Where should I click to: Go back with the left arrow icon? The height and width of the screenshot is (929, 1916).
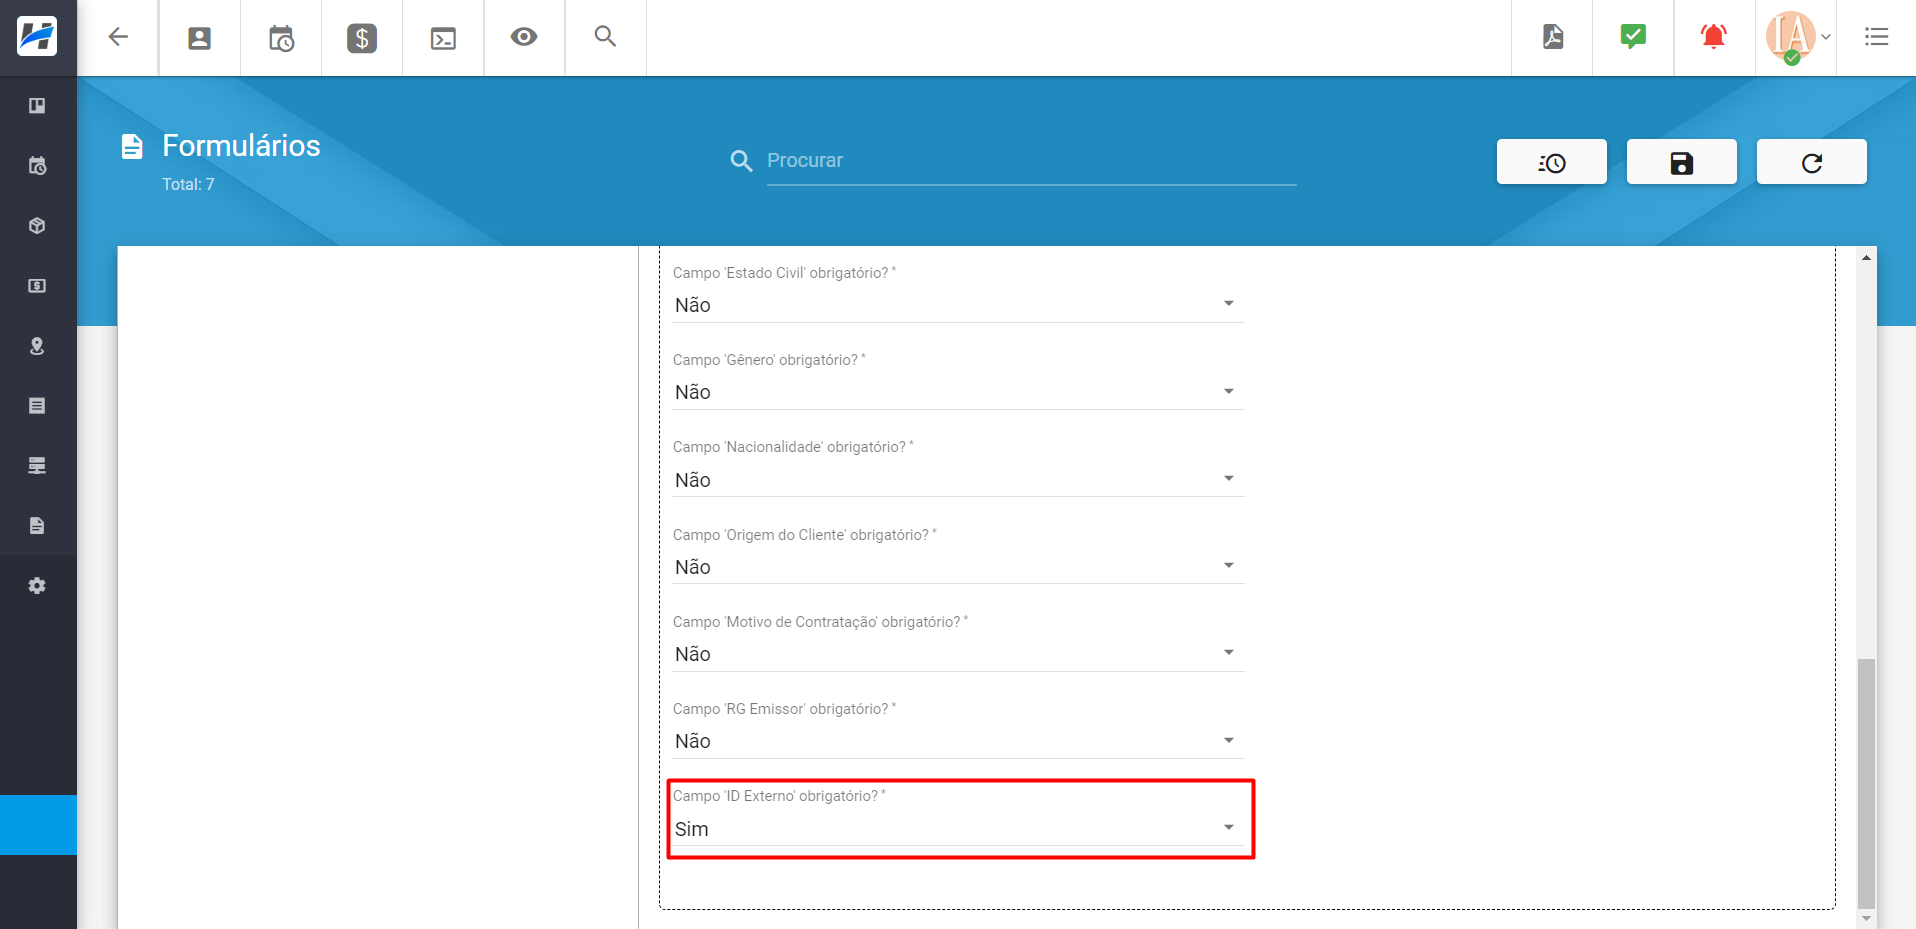coord(118,38)
